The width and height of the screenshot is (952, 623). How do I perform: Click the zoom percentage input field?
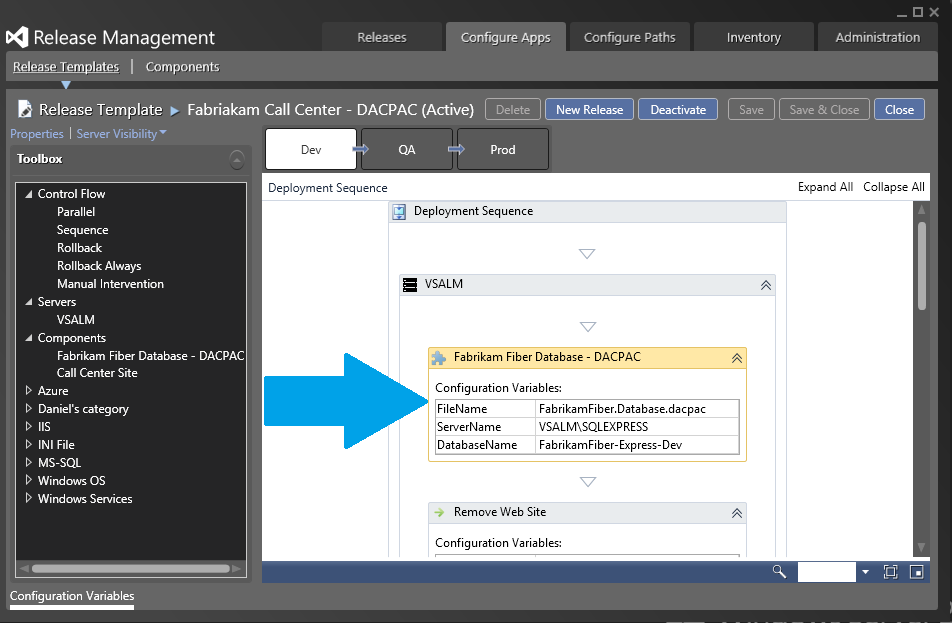click(826, 572)
